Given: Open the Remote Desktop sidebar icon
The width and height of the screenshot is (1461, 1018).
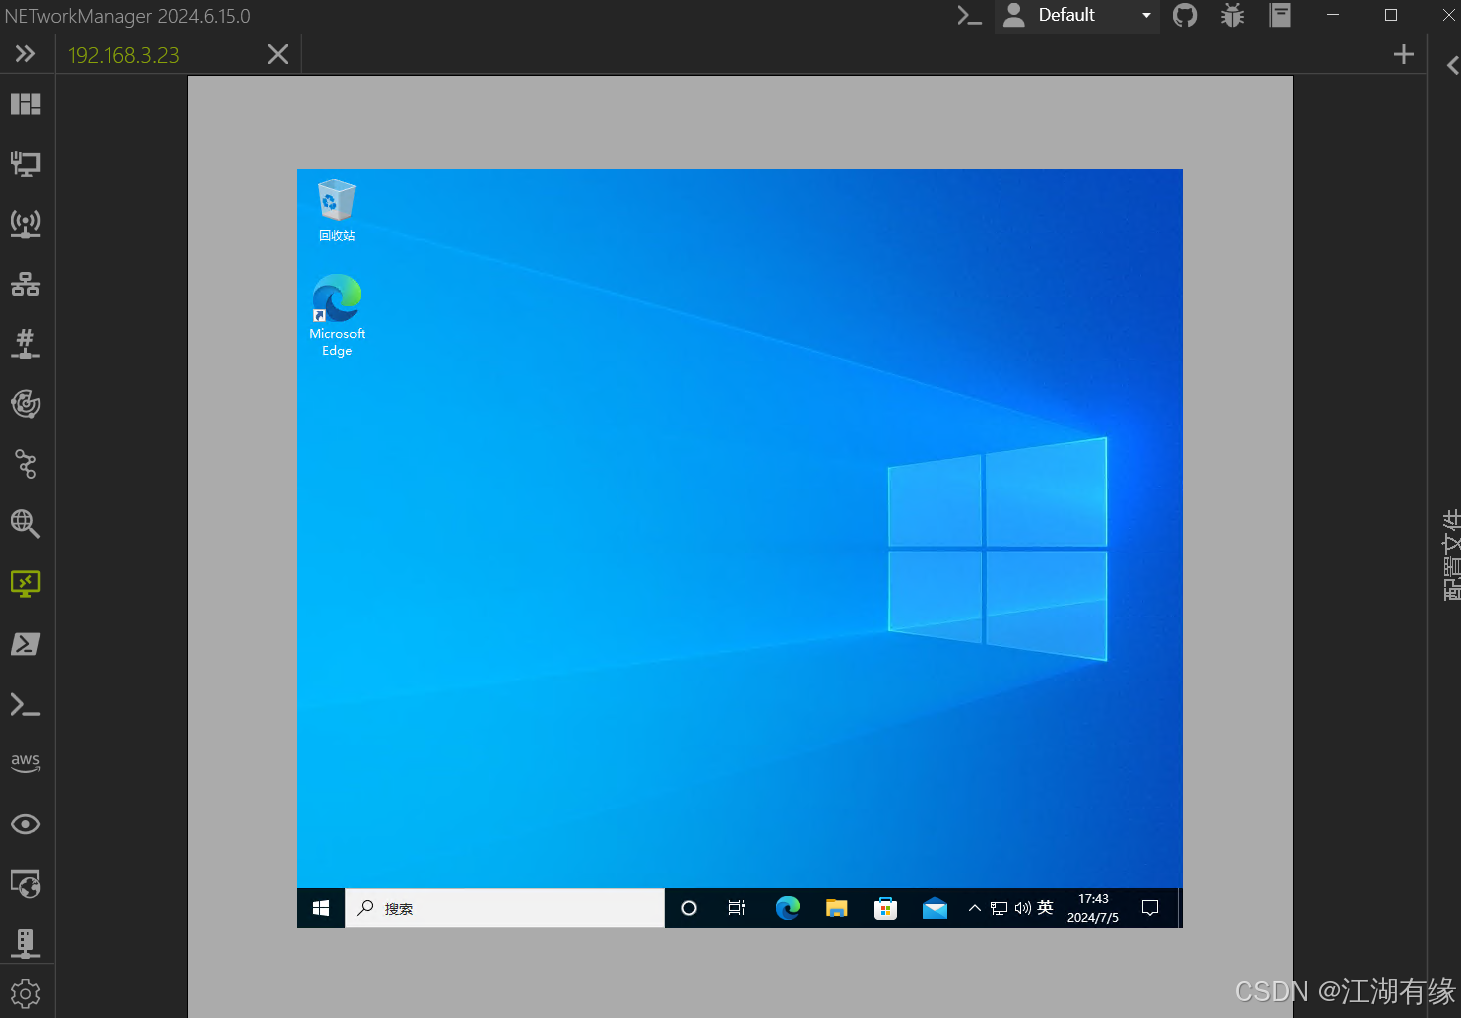Looking at the screenshot, I should (x=26, y=584).
